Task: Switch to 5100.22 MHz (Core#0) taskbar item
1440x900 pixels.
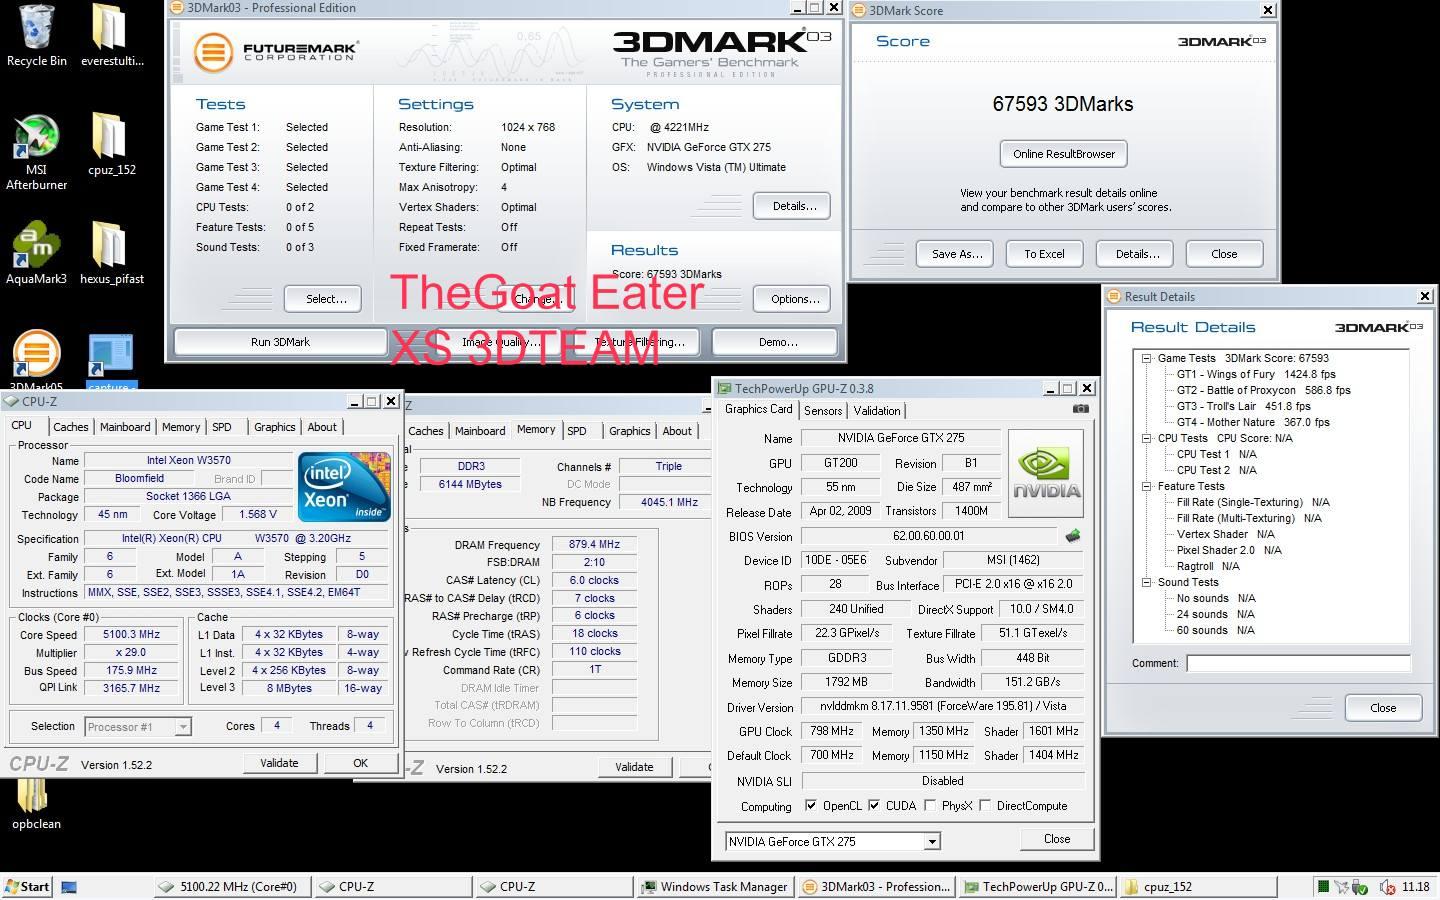Action: pos(232,886)
